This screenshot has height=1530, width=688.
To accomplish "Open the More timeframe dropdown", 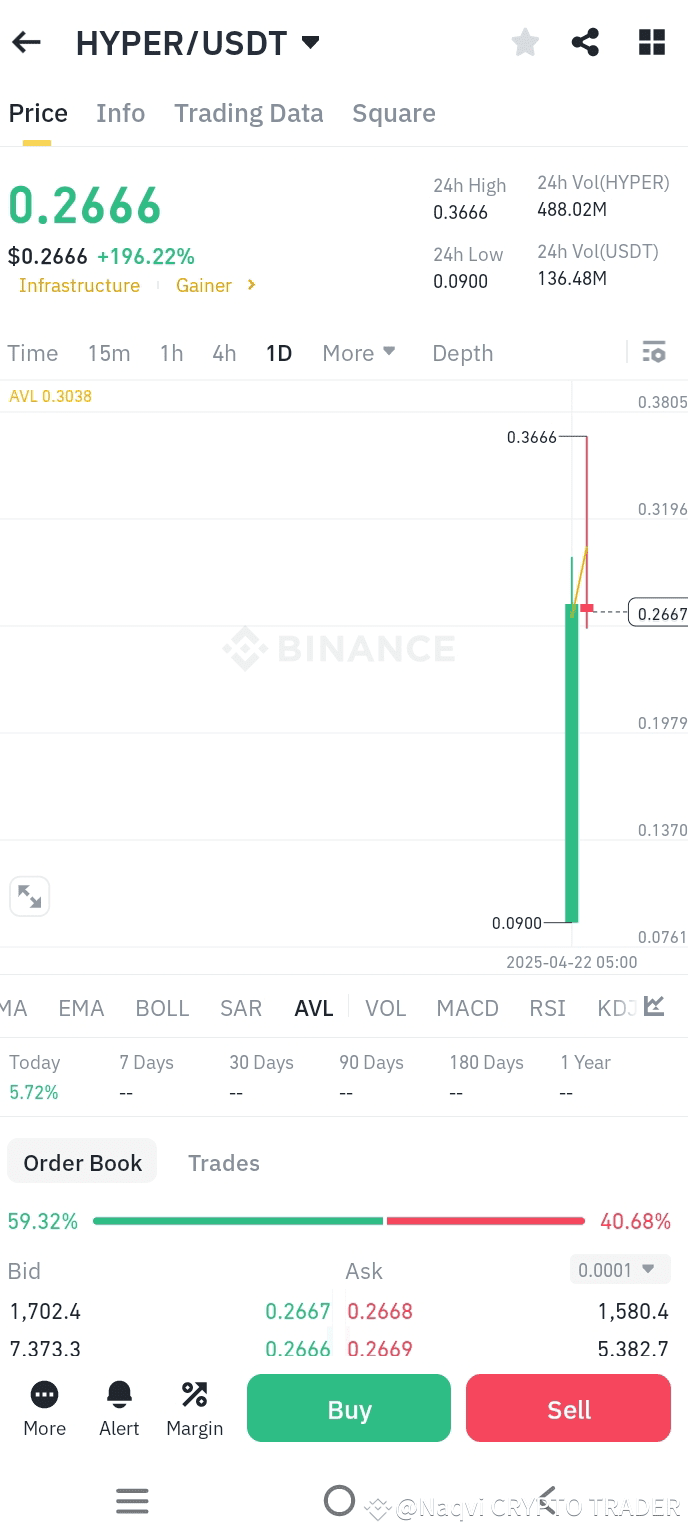I will click(x=358, y=352).
